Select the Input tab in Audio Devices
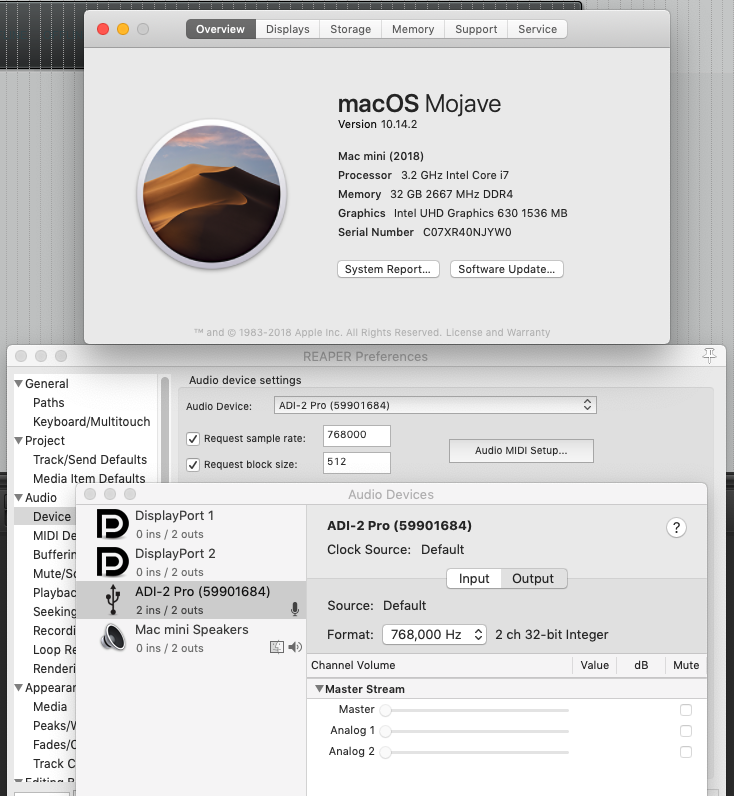Viewport: 734px width, 796px height. pyautogui.click(x=474, y=579)
